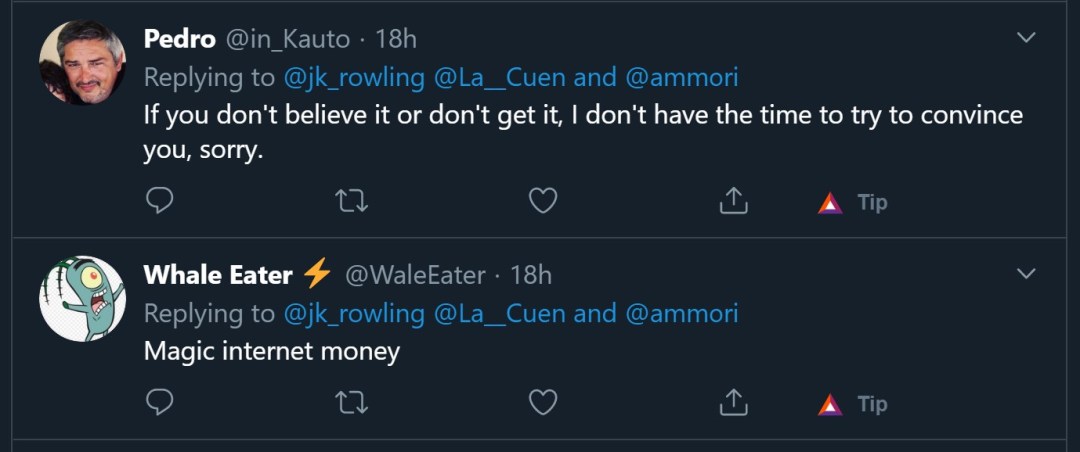
Task: Retweet the "Magic internet money" tweet
Action: (x=351, y=404)
